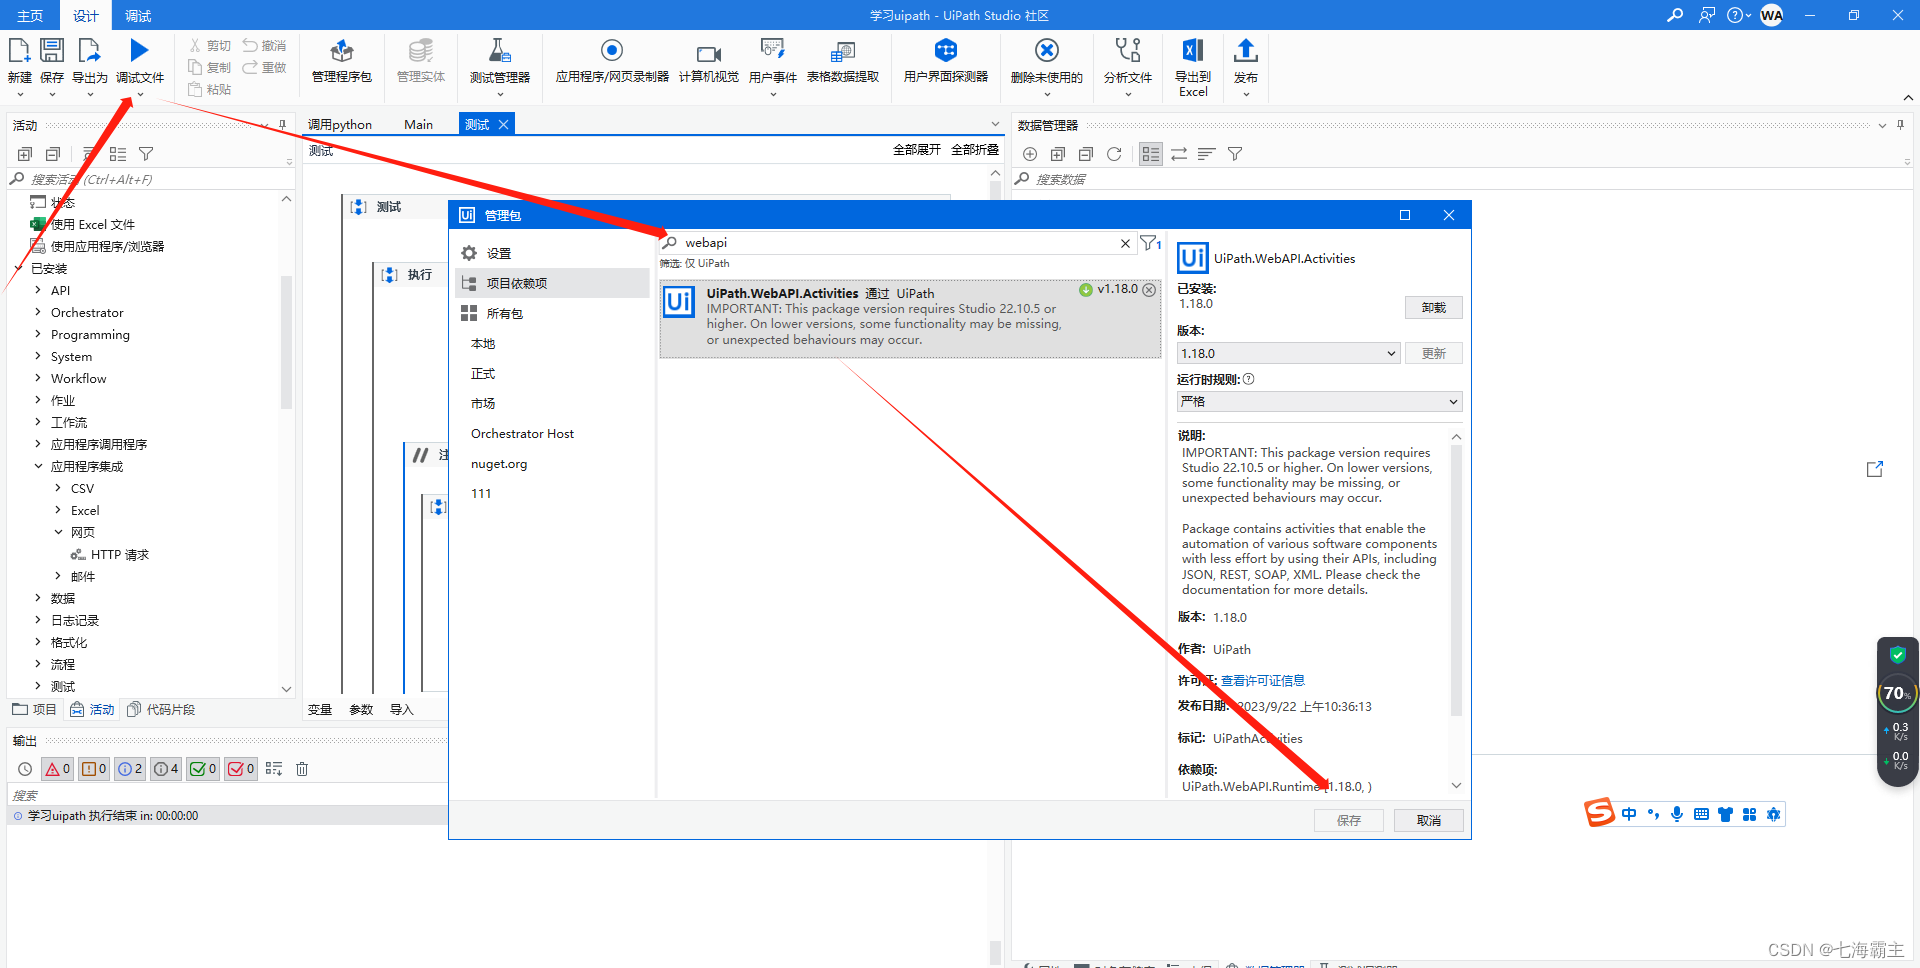Select the UiPath.WebAPI.Activities package result
The width and height of the screenshot is (1920, 968).
tap(910, 318)
